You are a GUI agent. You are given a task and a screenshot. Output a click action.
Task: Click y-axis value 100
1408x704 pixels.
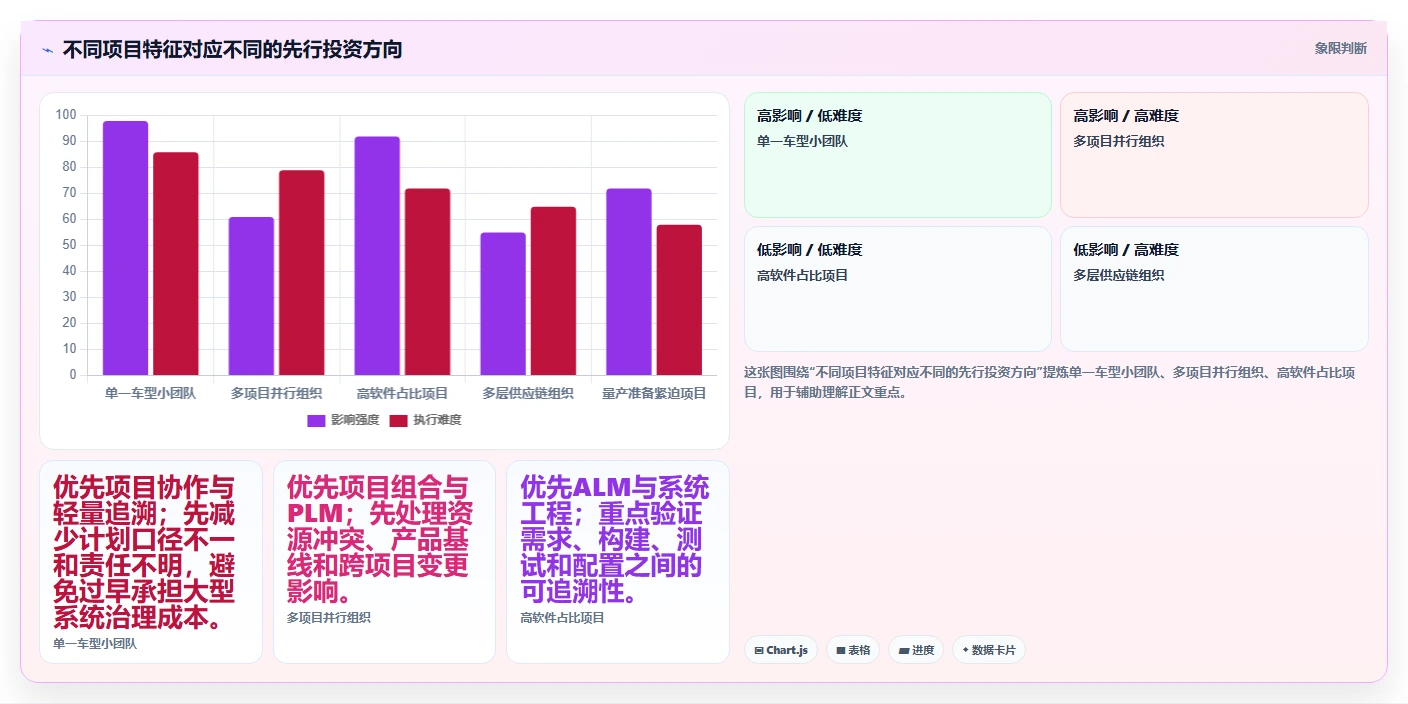point(66,115)
